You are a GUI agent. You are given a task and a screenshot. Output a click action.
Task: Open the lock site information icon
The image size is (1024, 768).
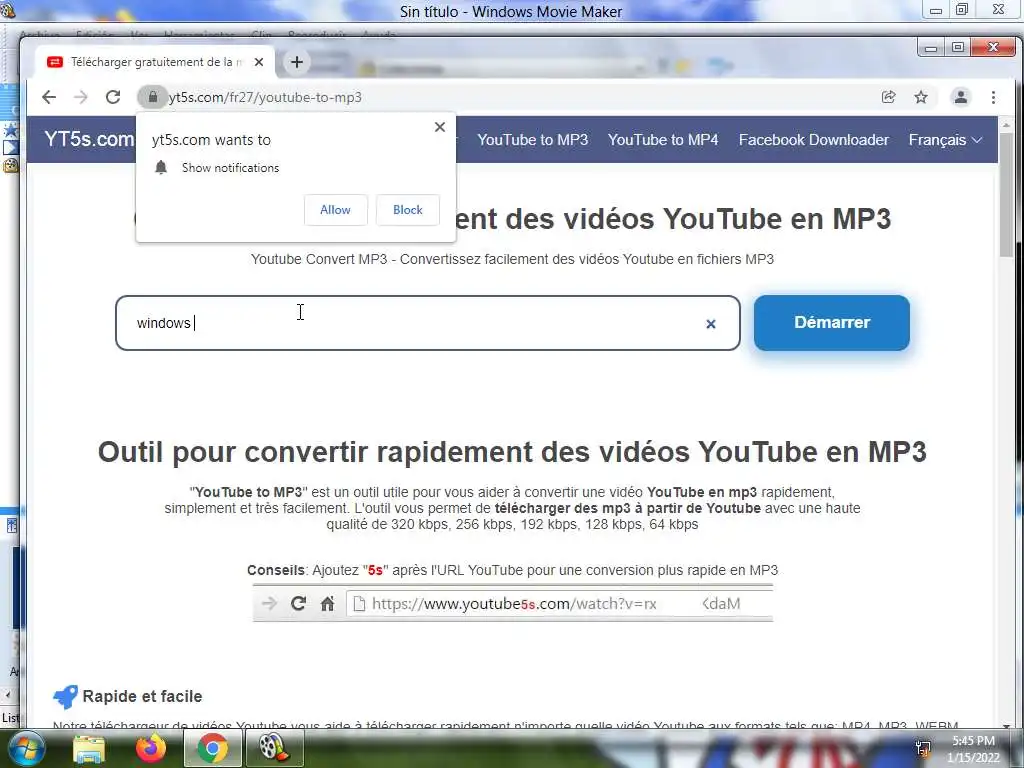pos(152,97)
